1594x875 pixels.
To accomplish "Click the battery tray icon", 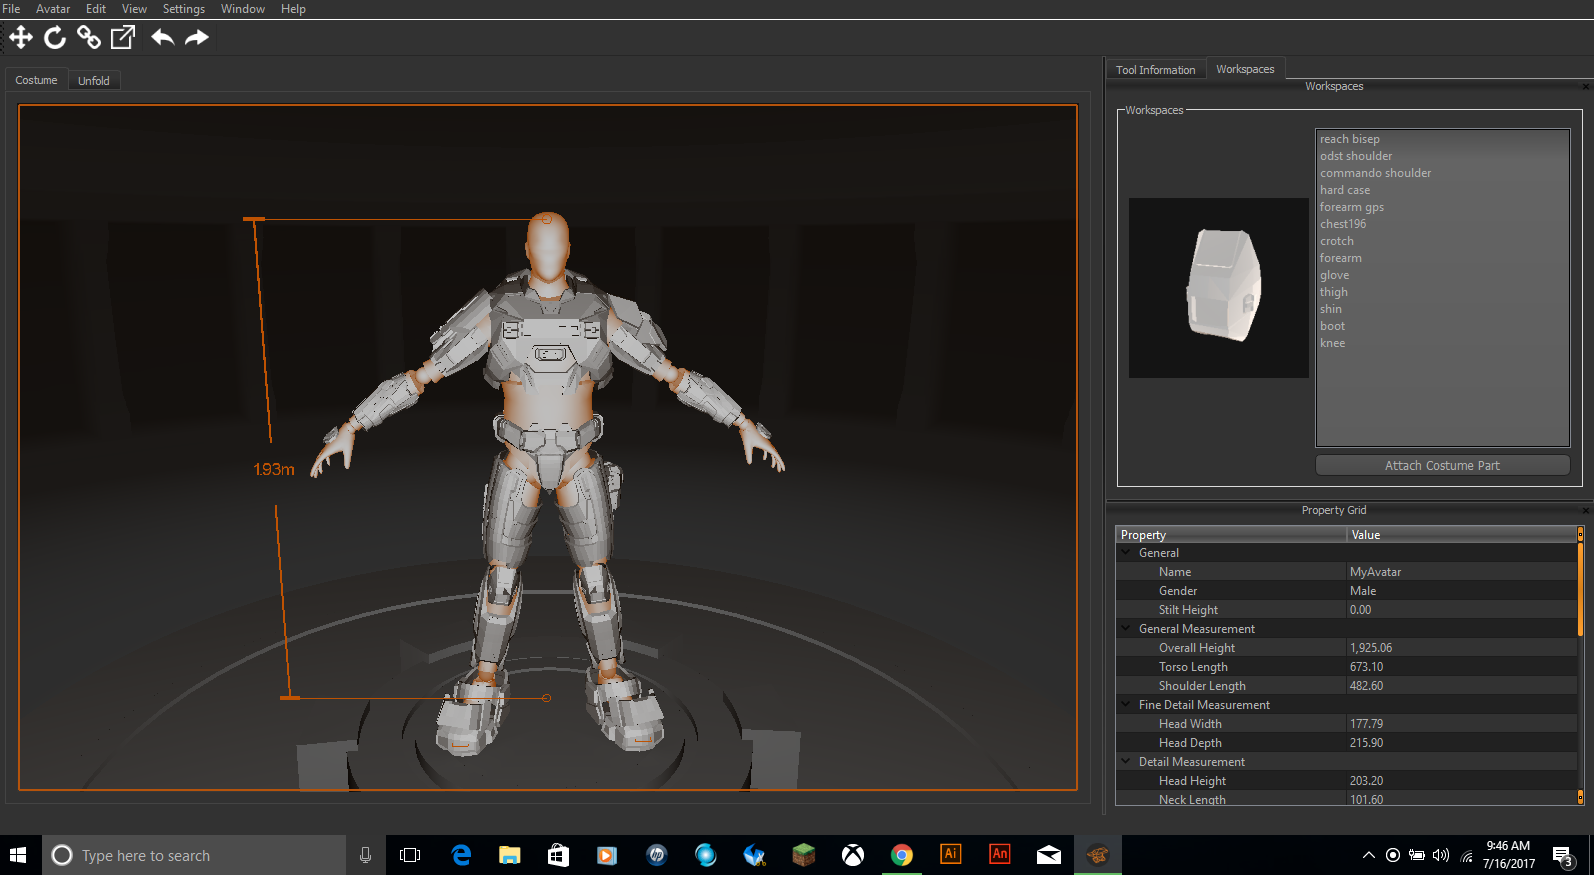I will (1417, 855).
